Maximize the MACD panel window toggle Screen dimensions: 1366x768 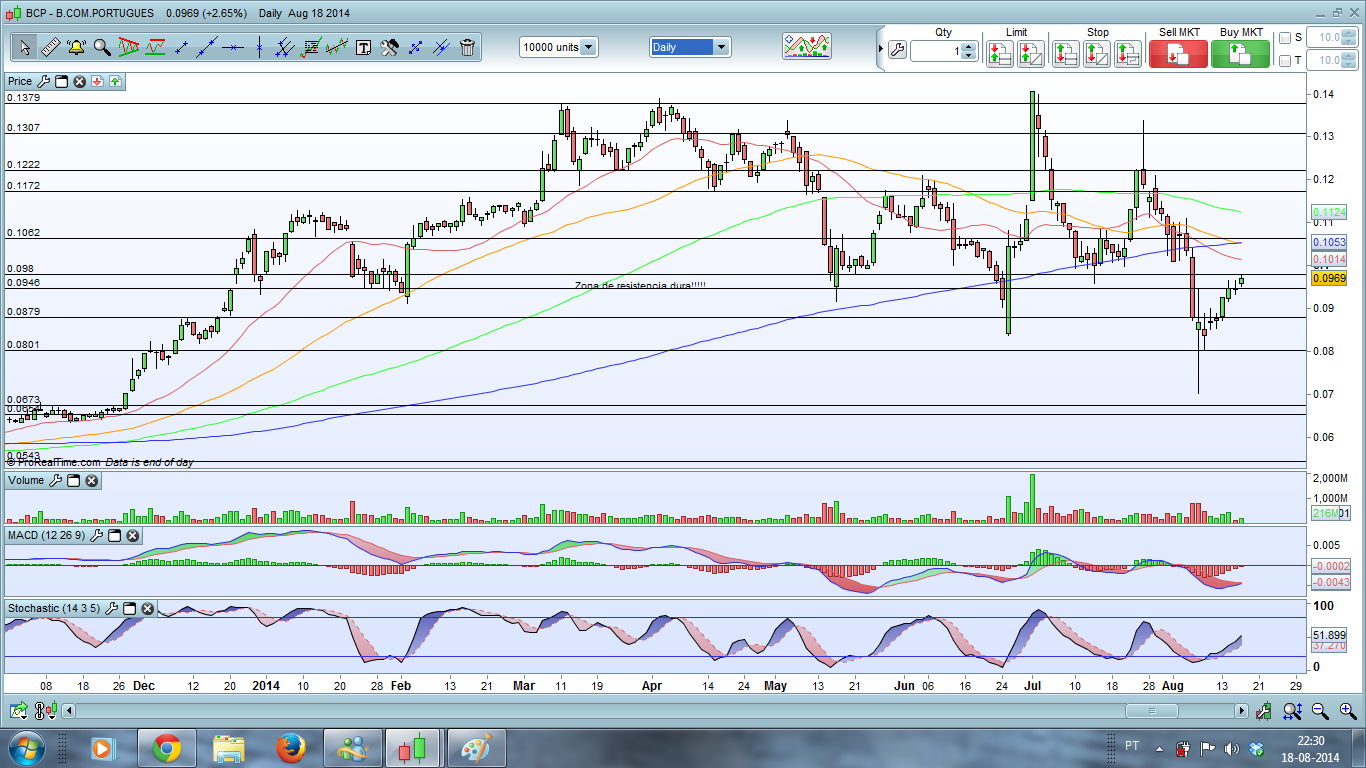click(x=114, y=536)
